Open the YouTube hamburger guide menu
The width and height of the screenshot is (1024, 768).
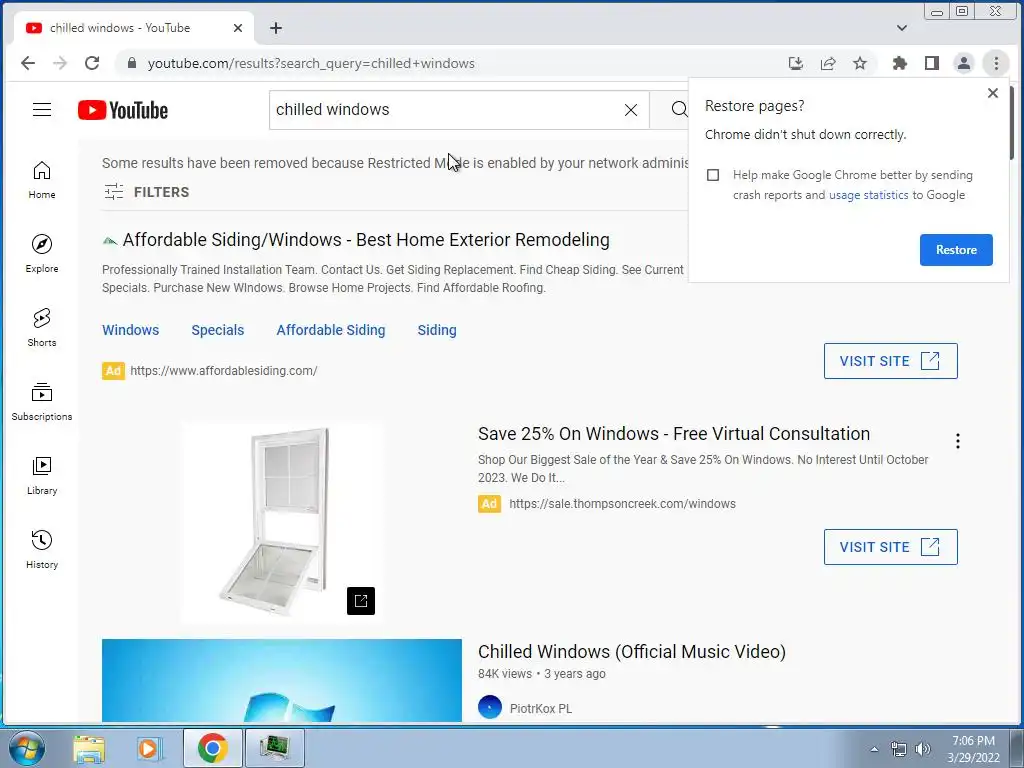(x=42, y=110)
